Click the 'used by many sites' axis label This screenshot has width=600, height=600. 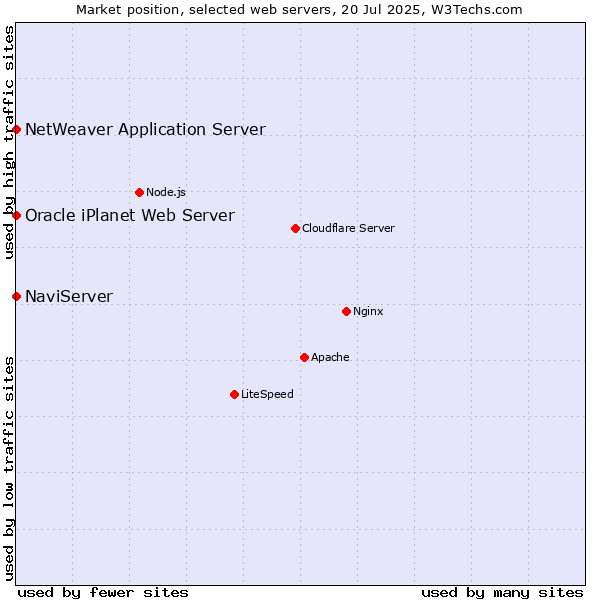coord(502,593)
